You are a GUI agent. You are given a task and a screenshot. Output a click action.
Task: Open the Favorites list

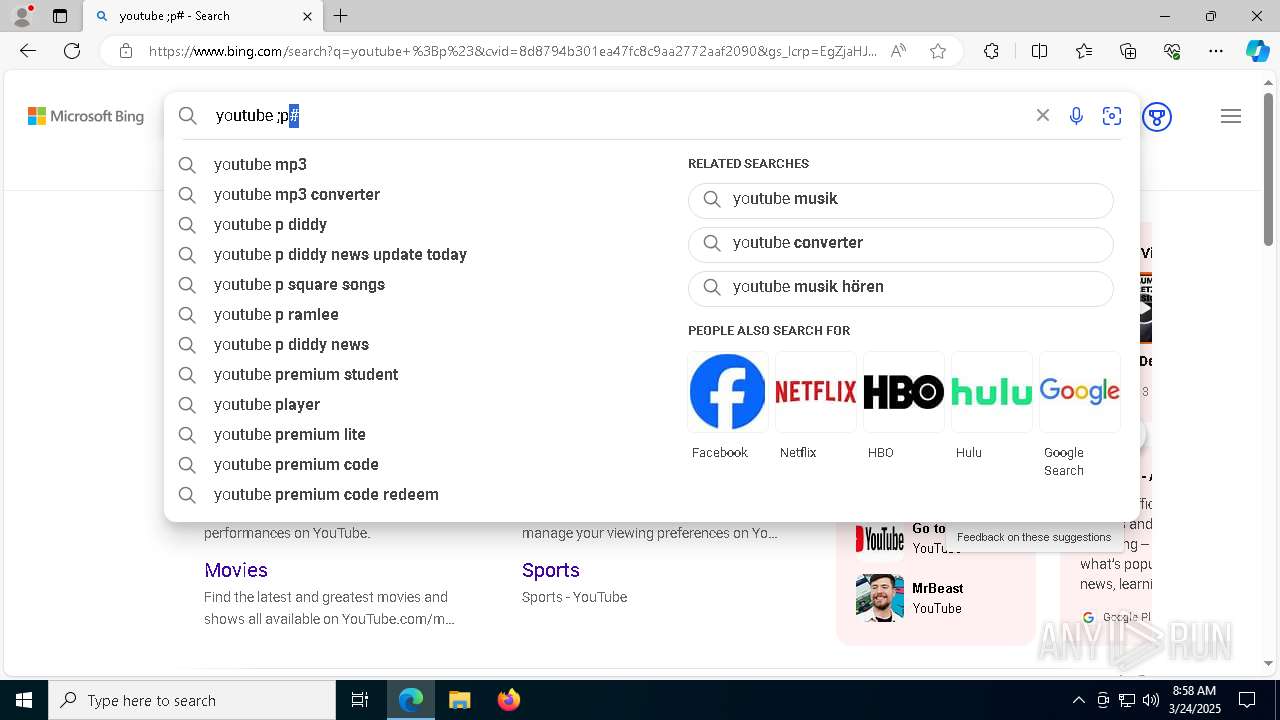(x=1084, y=51)
